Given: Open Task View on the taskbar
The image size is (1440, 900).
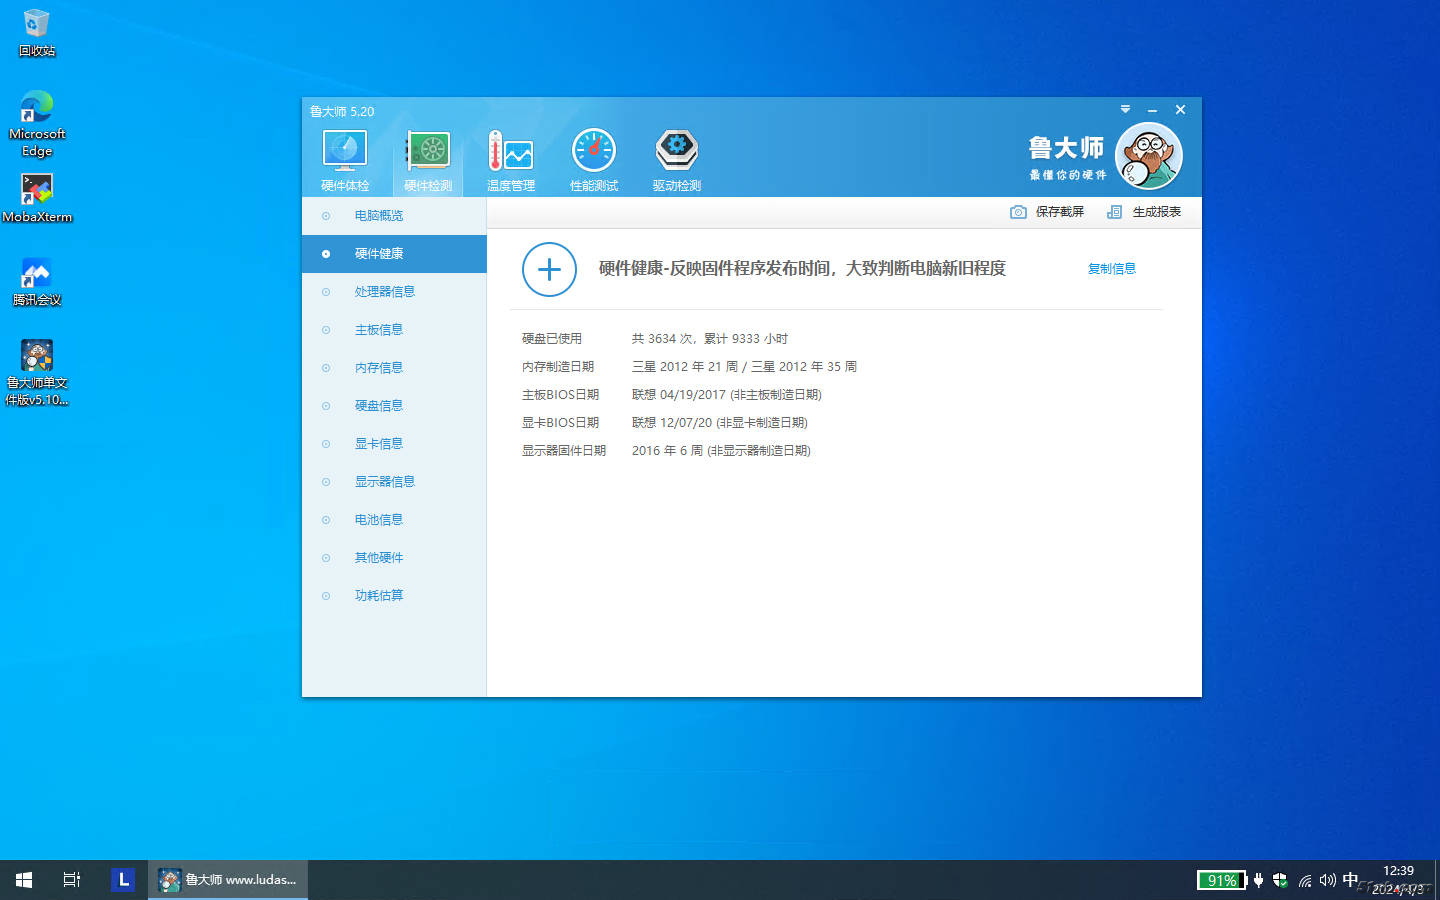Looking at the screenshot, I should [x=72, y=880].
